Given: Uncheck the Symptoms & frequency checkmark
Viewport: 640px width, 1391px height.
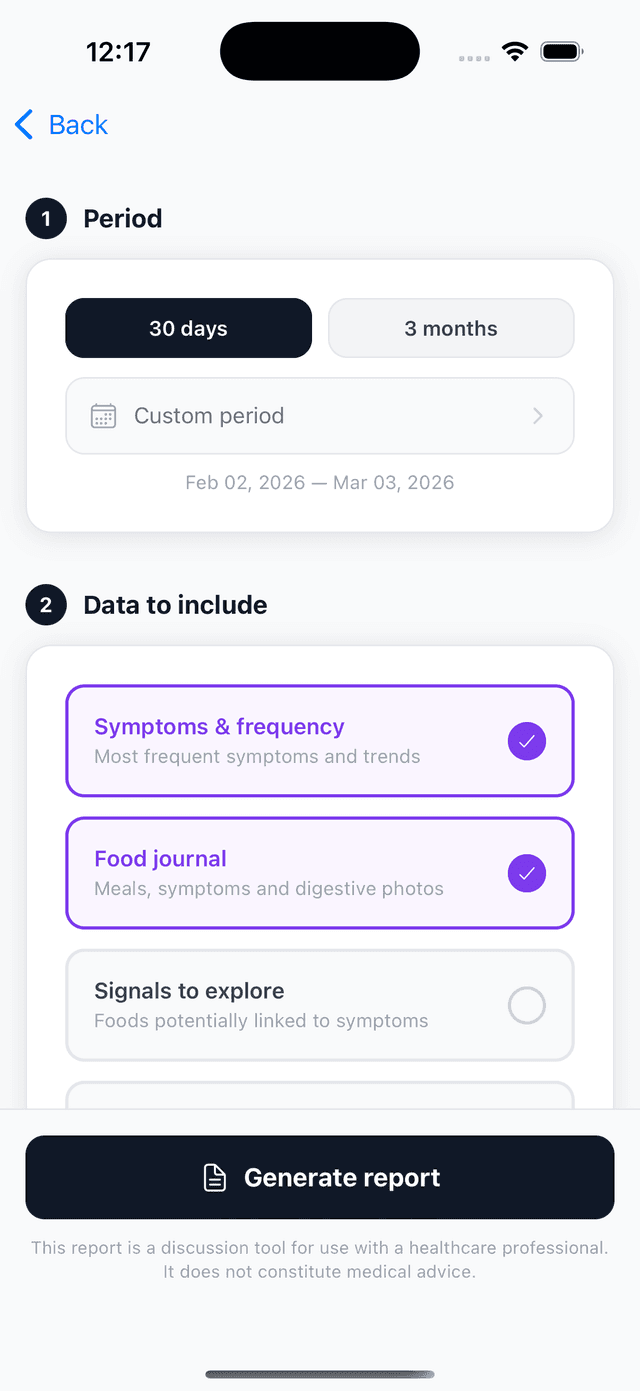Looking at the screenshot, I should coord(526,740).
